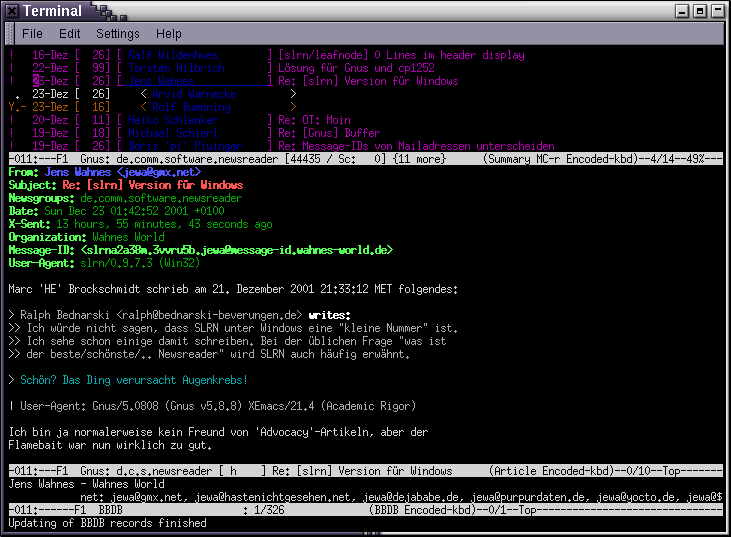Image resolution: width=731 pixels, height=537 pixels.
Task: Maximize the Terminal window
Action: click(x=700, y=11)
